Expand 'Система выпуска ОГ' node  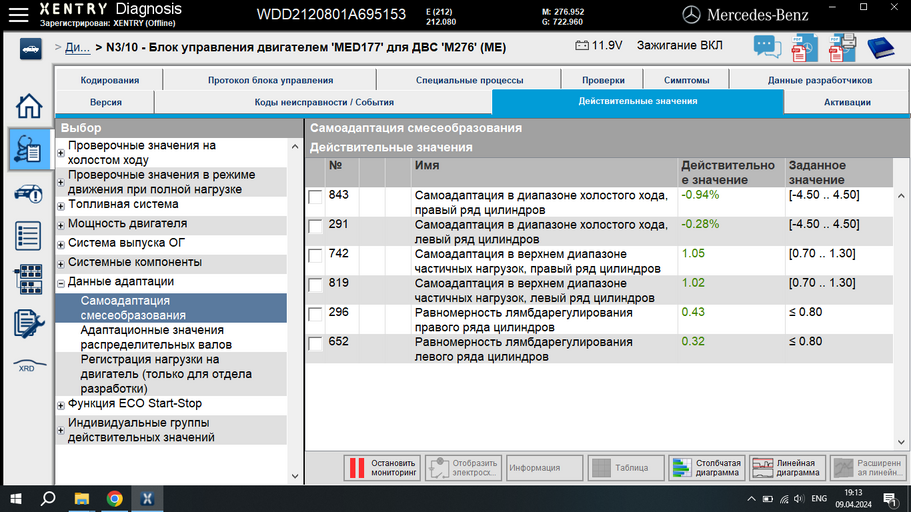61,245
